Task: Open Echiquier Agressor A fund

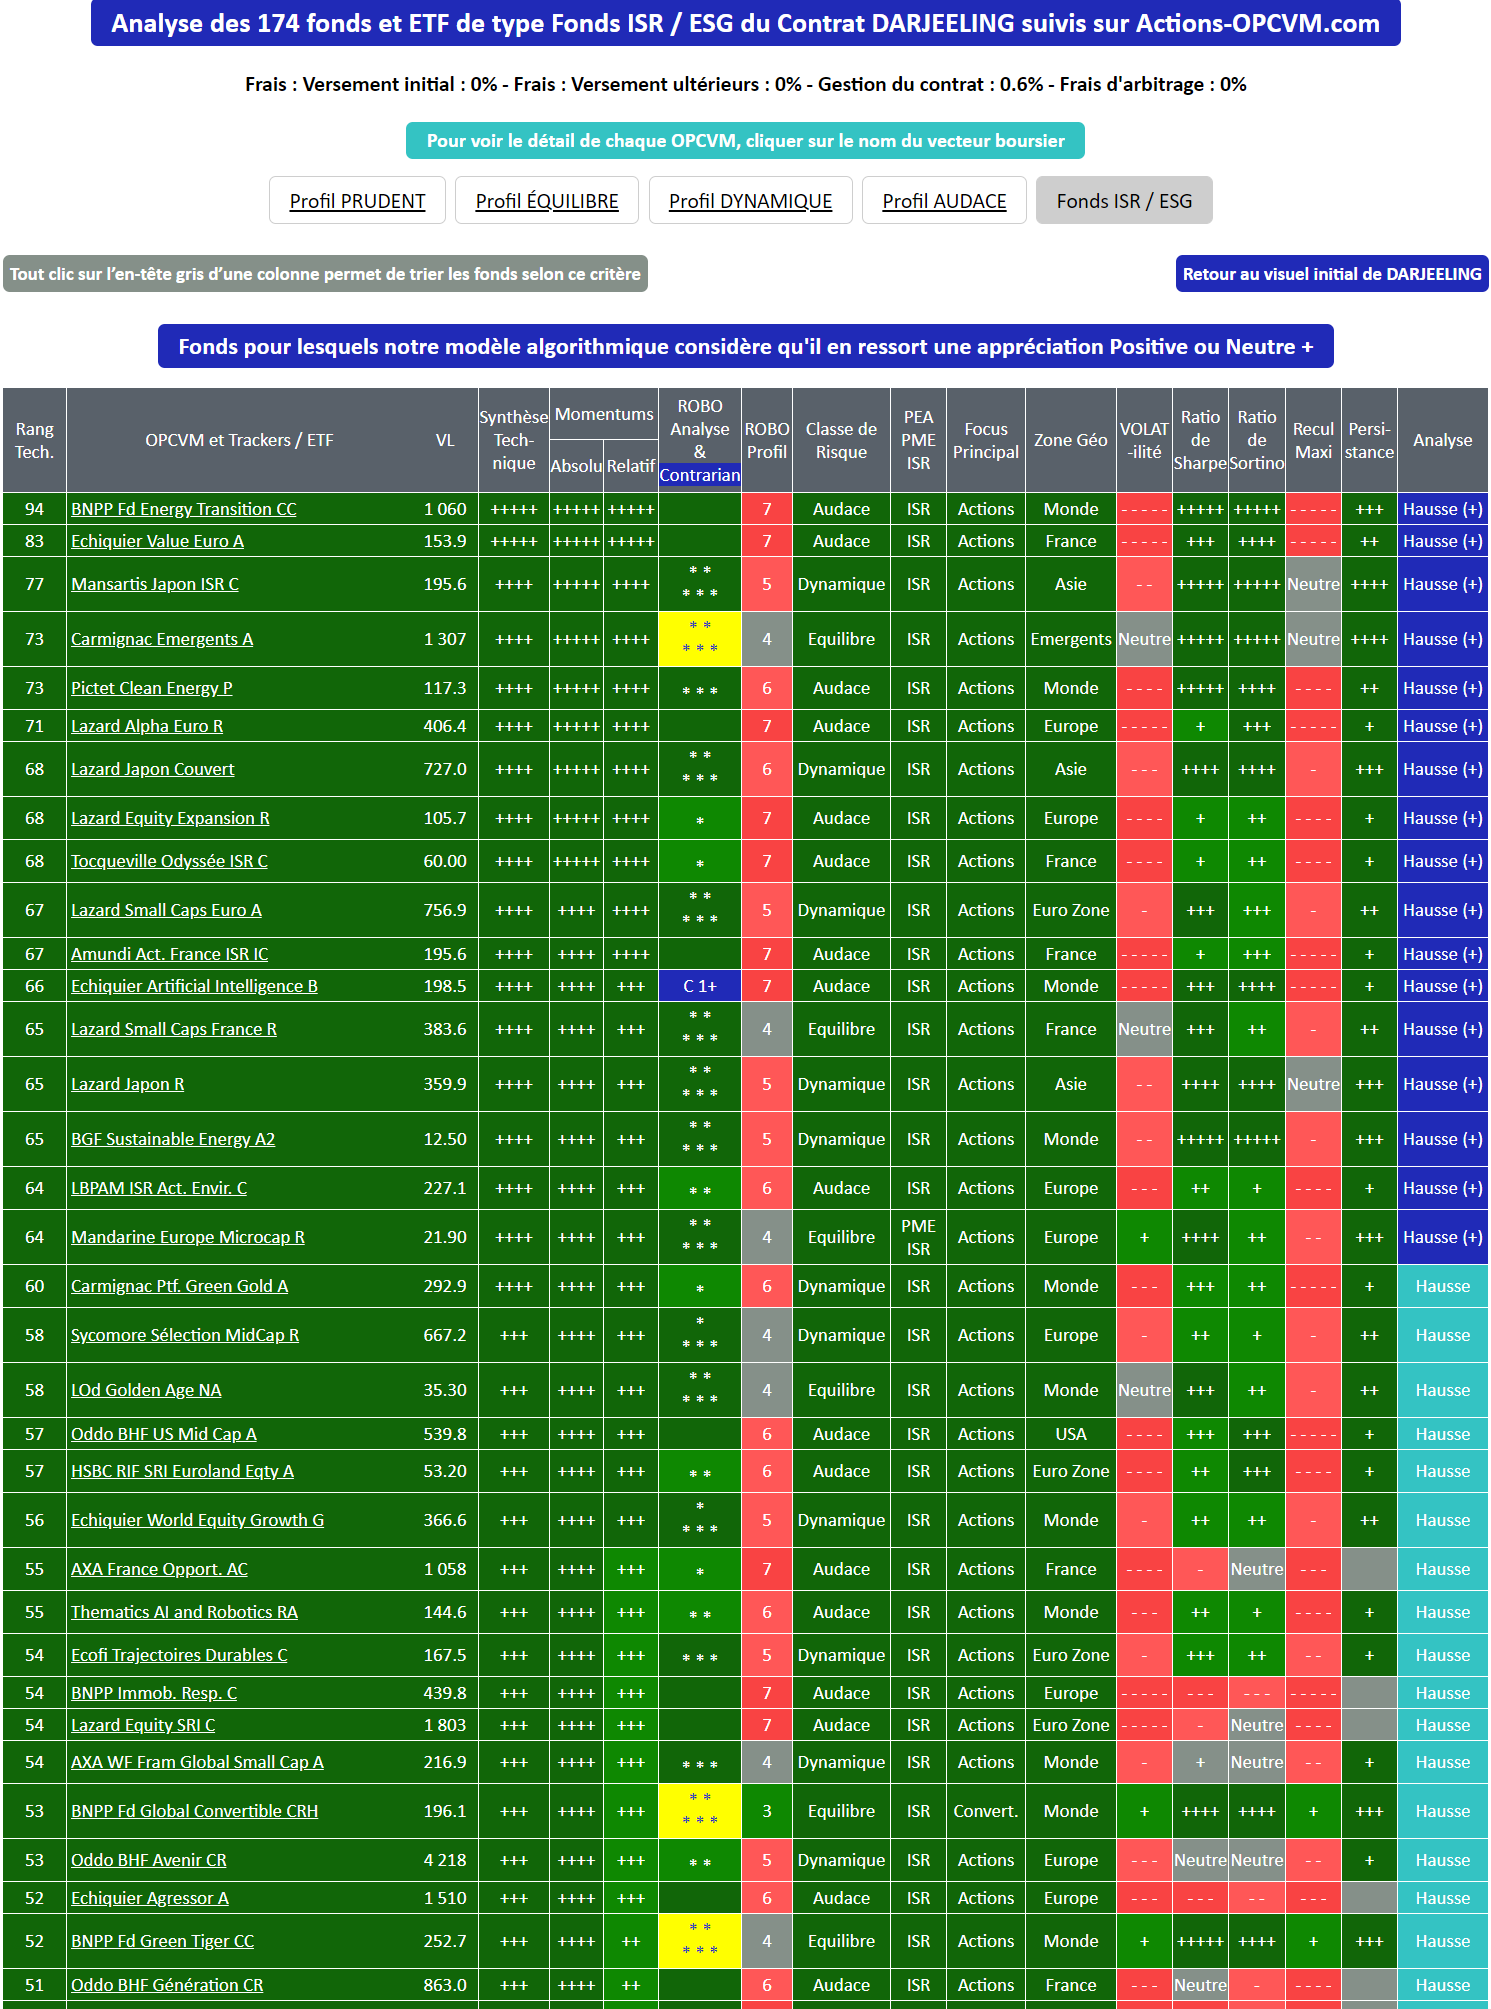Action: click(150, 1898)
